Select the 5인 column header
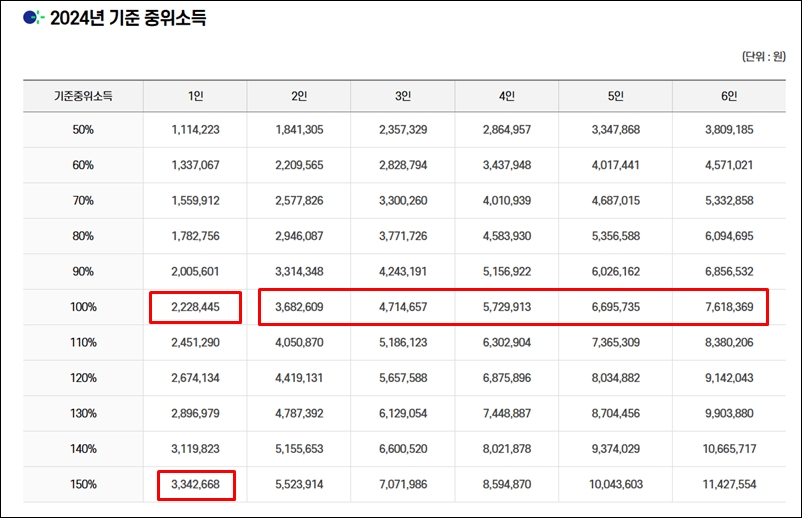Viewport: 802px width, 518px height. click(615, 96)
